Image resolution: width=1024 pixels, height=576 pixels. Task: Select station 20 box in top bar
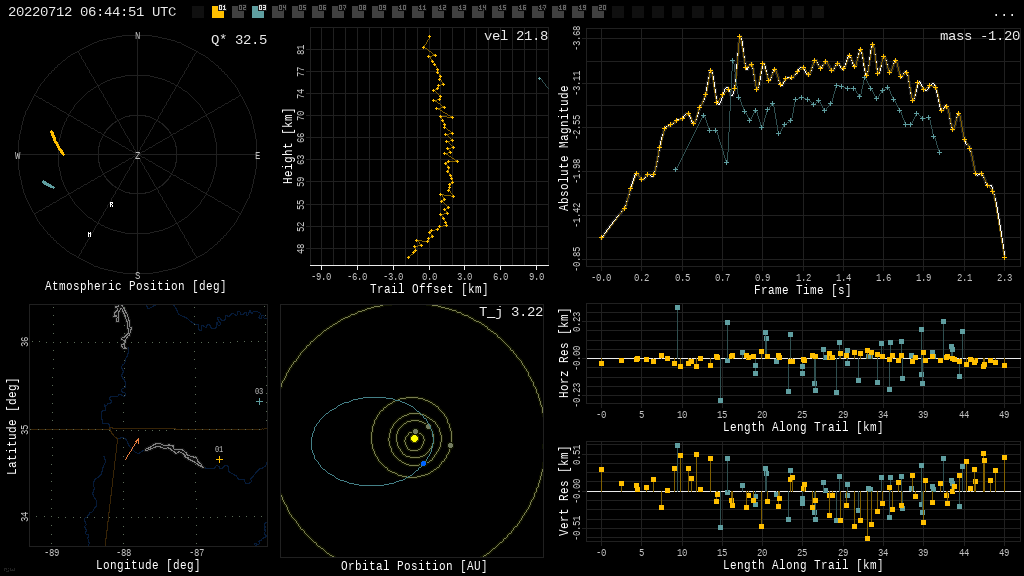[598, 12]
